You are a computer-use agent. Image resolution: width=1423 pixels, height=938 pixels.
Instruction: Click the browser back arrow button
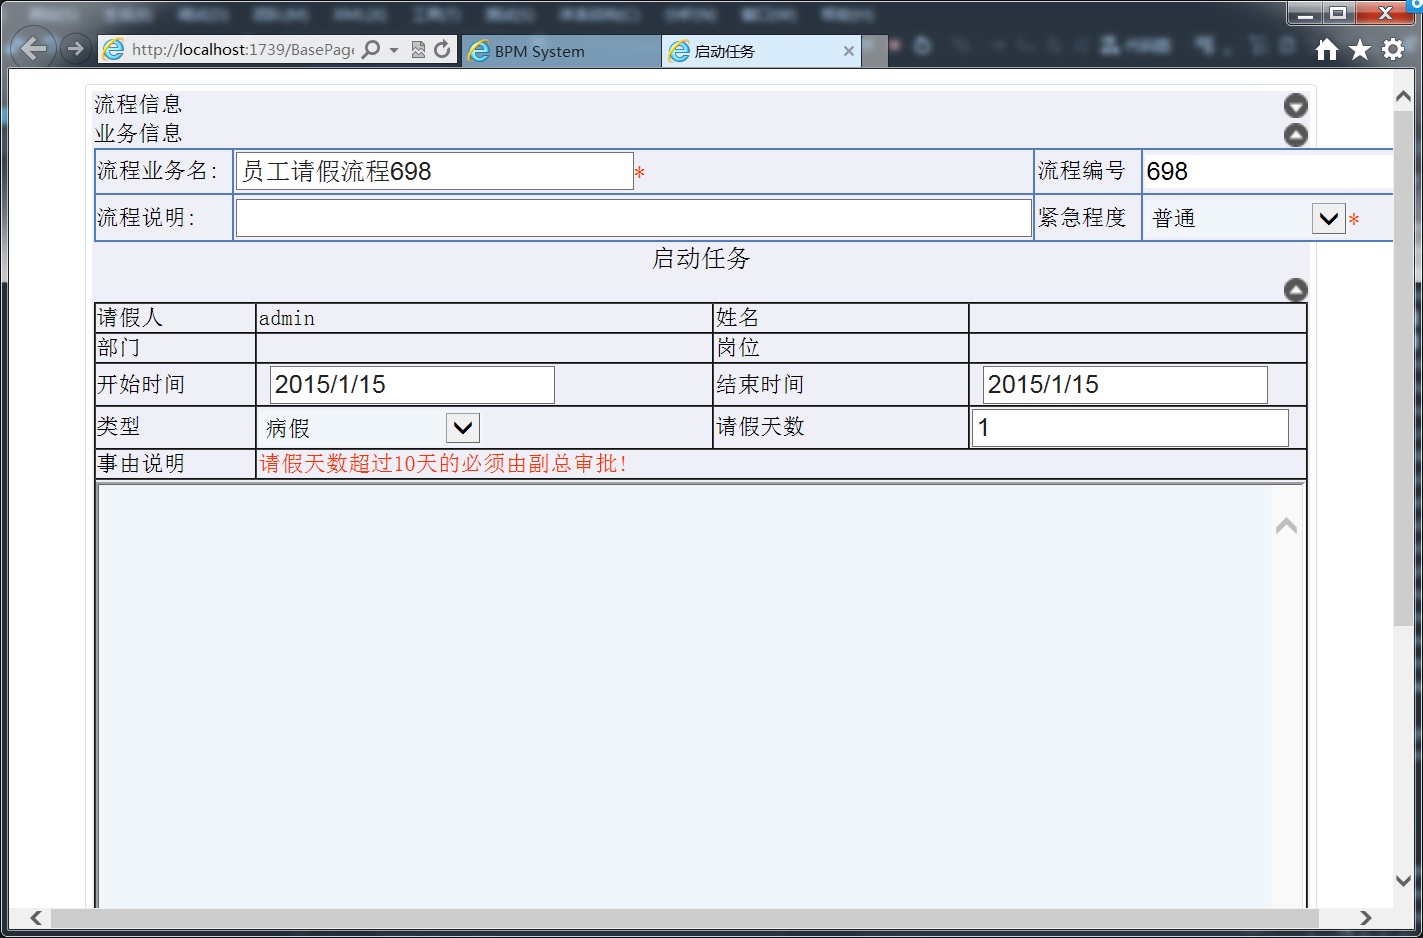(x=33, y=49)
